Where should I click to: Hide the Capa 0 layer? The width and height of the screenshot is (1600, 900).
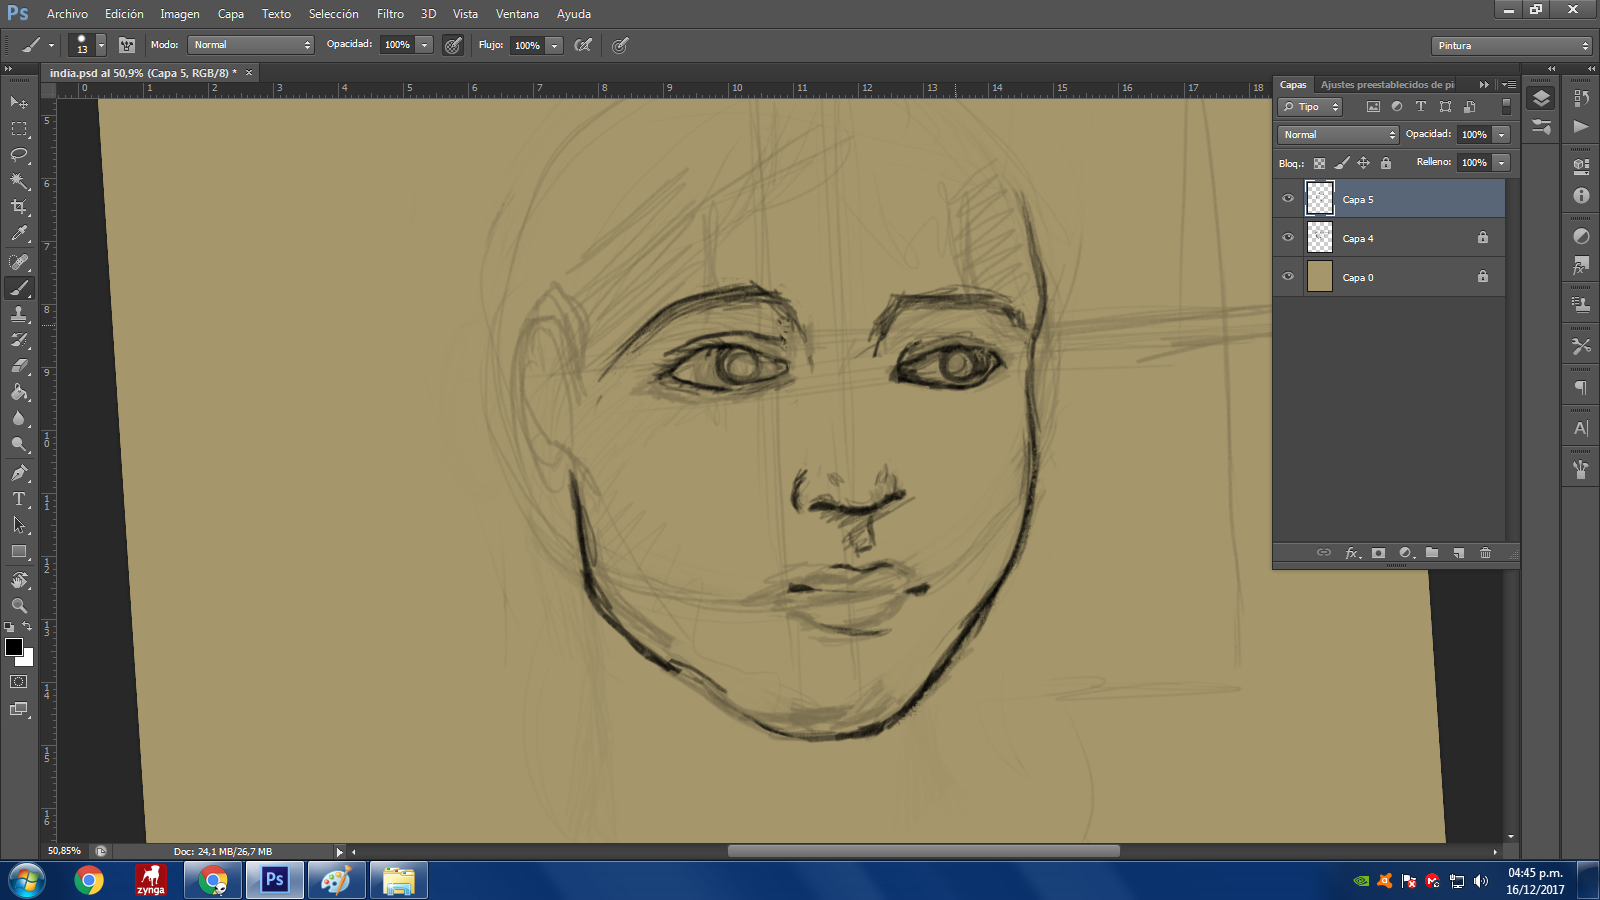coord(1288,277)
